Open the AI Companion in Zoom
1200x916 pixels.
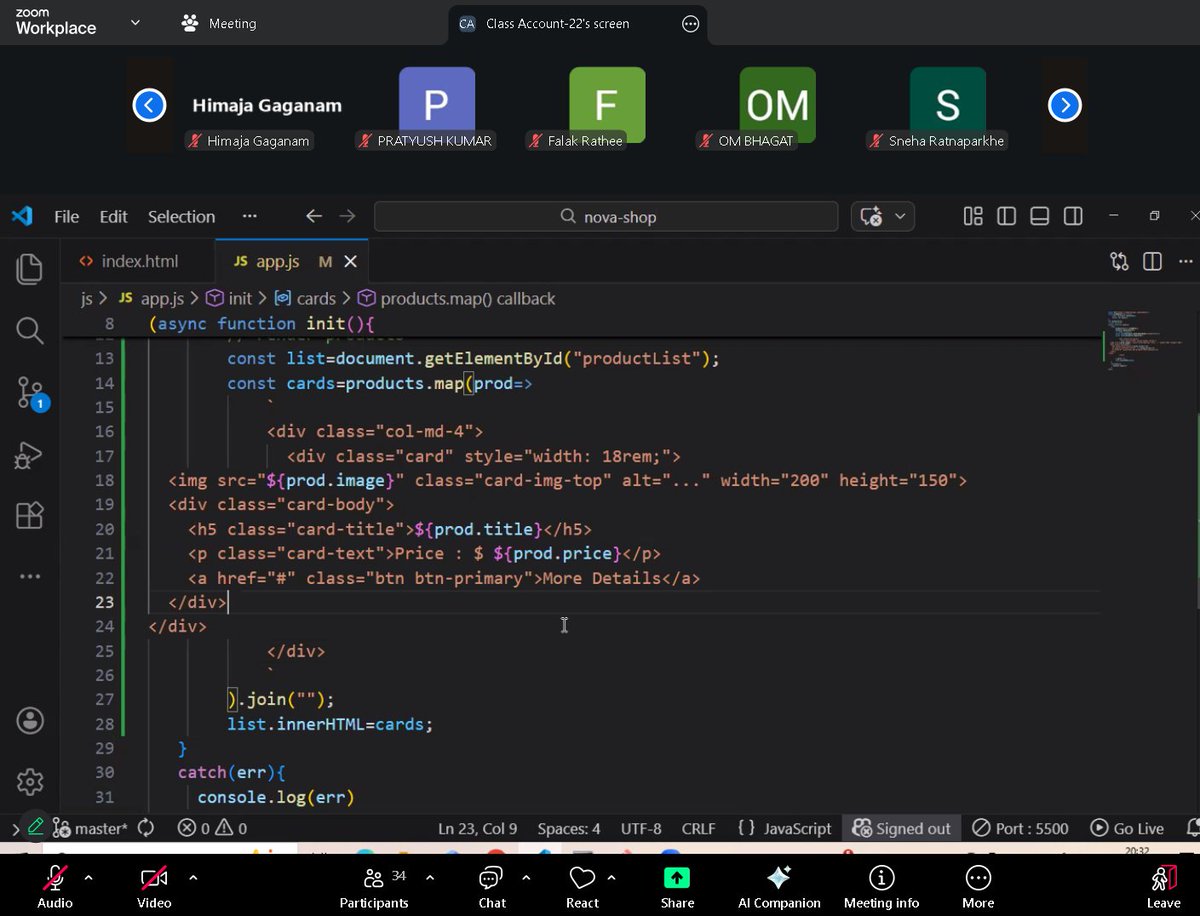(x=779, y=886)
